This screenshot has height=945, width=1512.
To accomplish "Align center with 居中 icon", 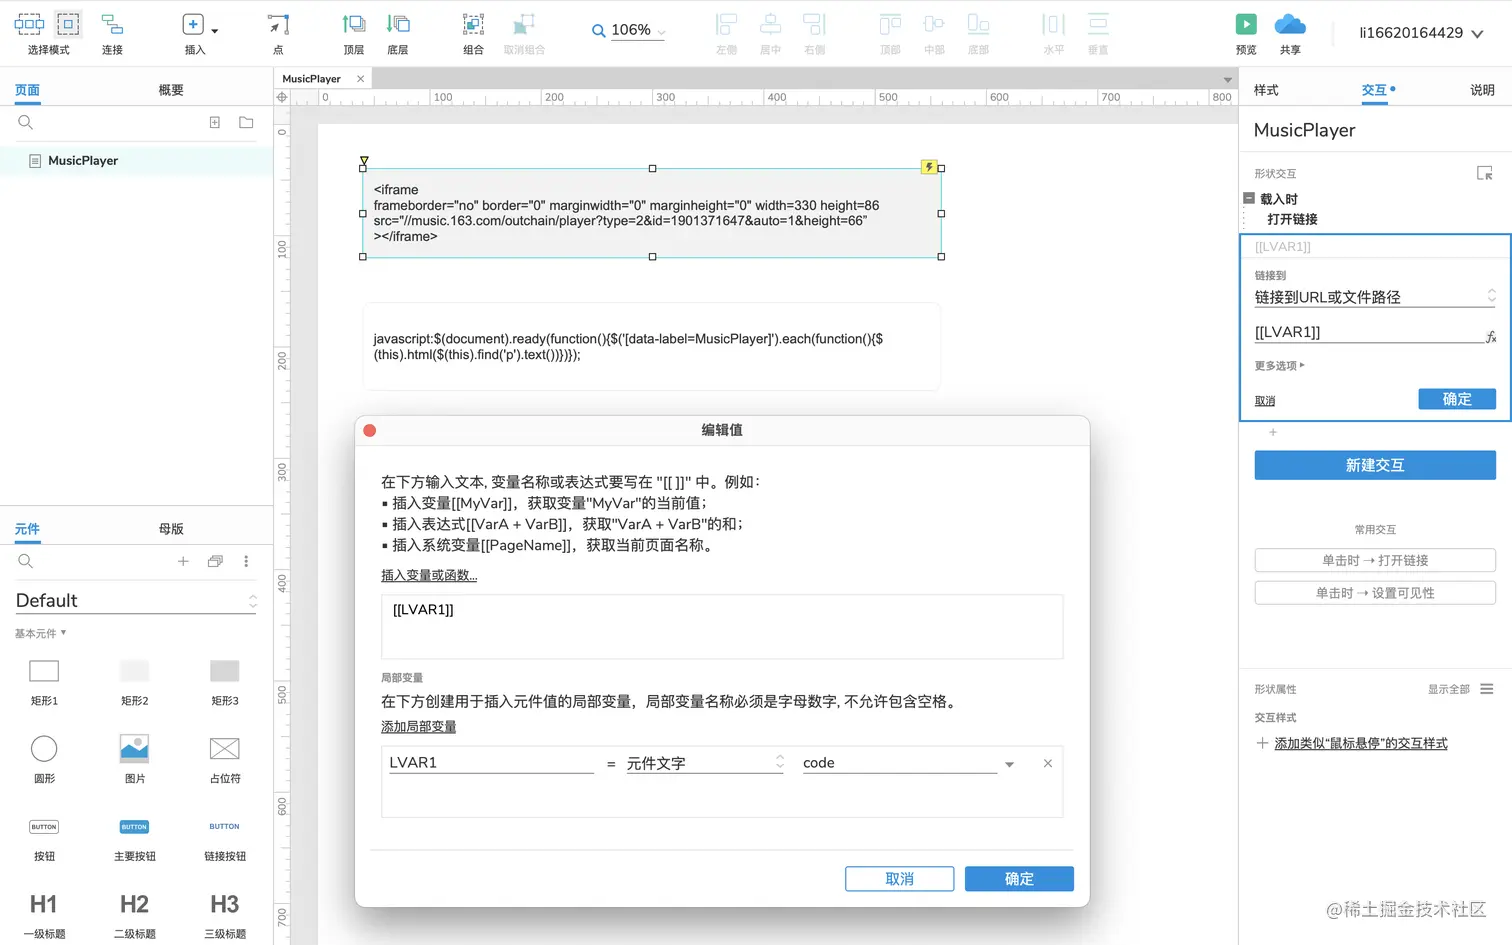I will 770,25.
